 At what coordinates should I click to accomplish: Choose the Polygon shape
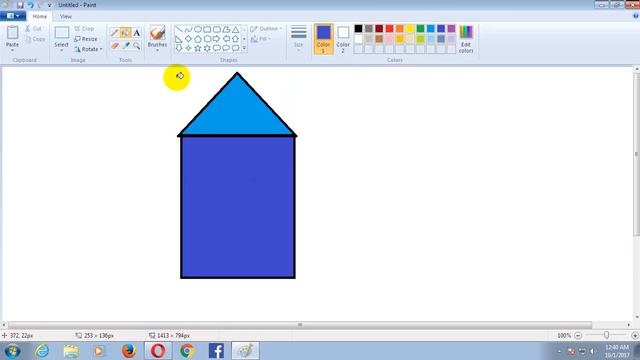[x=226, y=30]
